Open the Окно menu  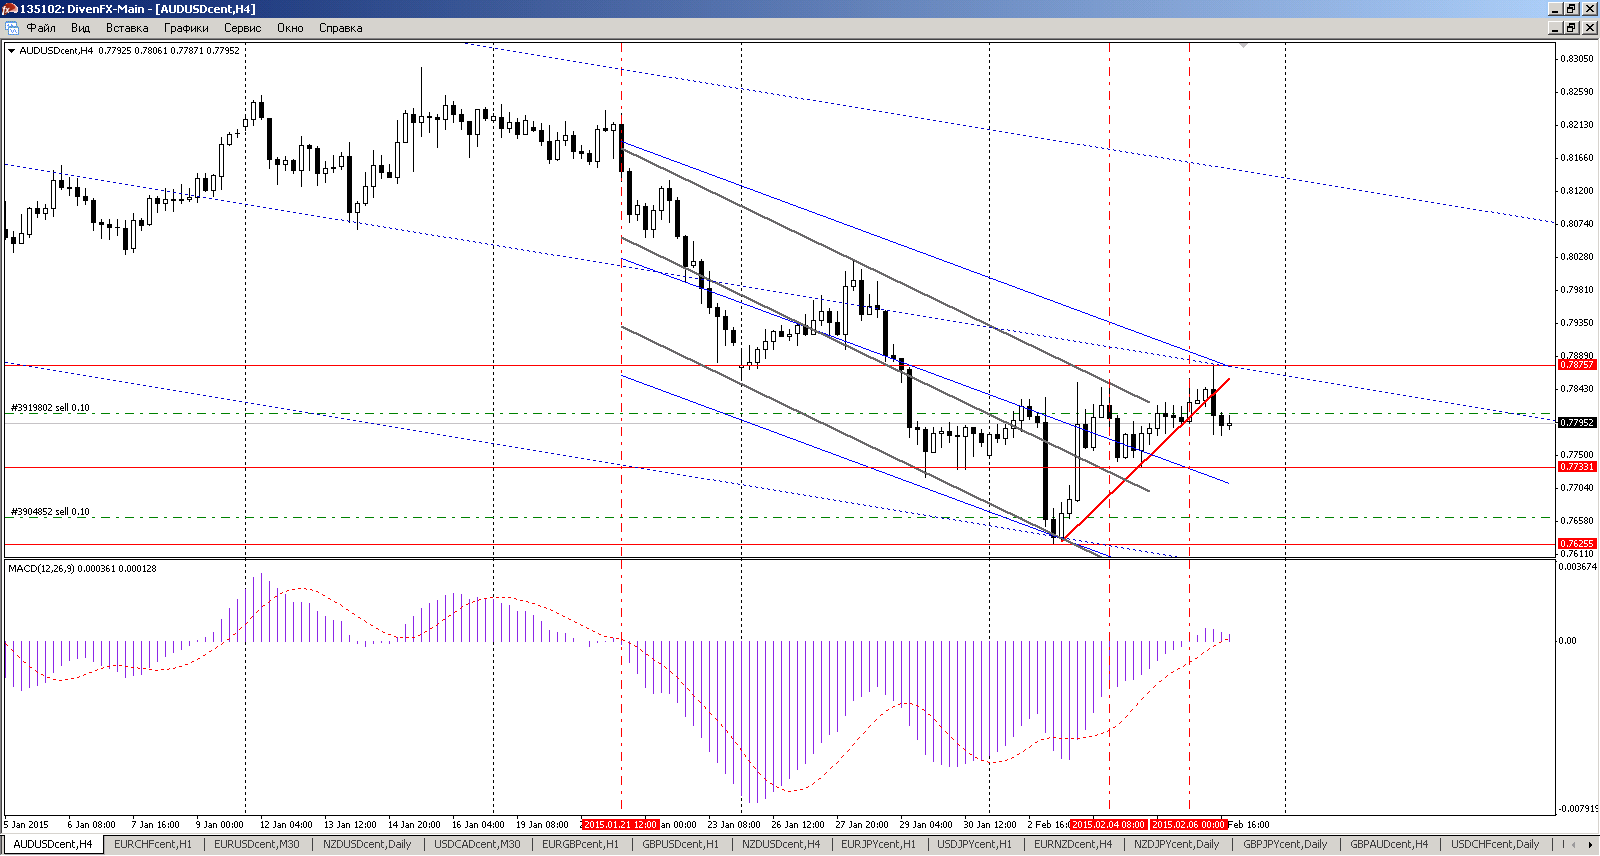[x=290, y=28]
